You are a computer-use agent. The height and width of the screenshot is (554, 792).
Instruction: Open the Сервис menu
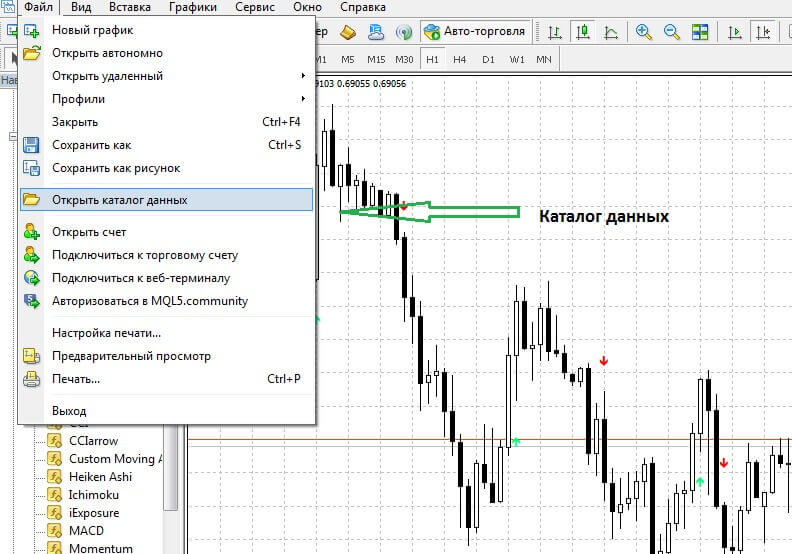pos(255,7)
